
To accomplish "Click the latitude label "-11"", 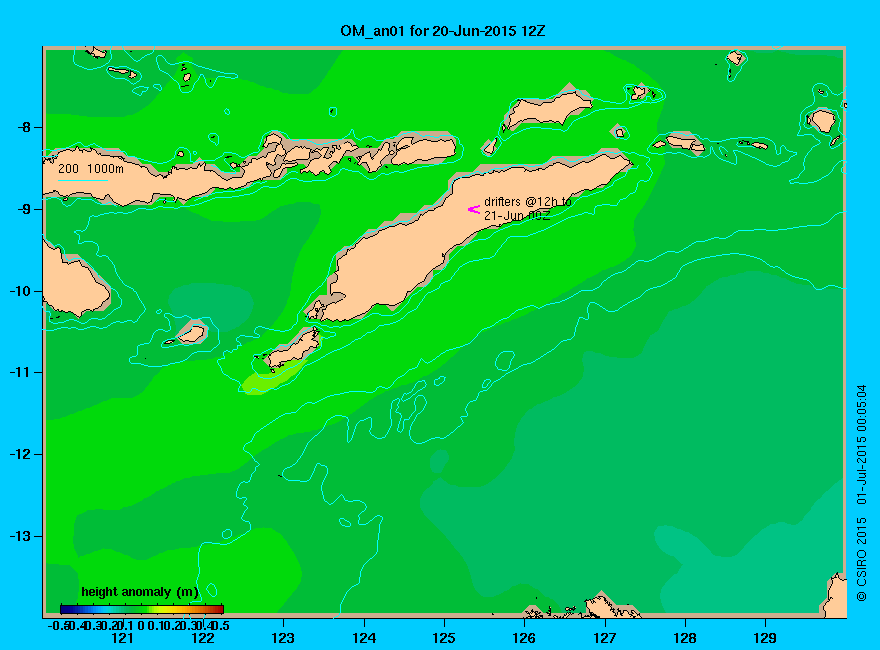I will pos(21,373).
